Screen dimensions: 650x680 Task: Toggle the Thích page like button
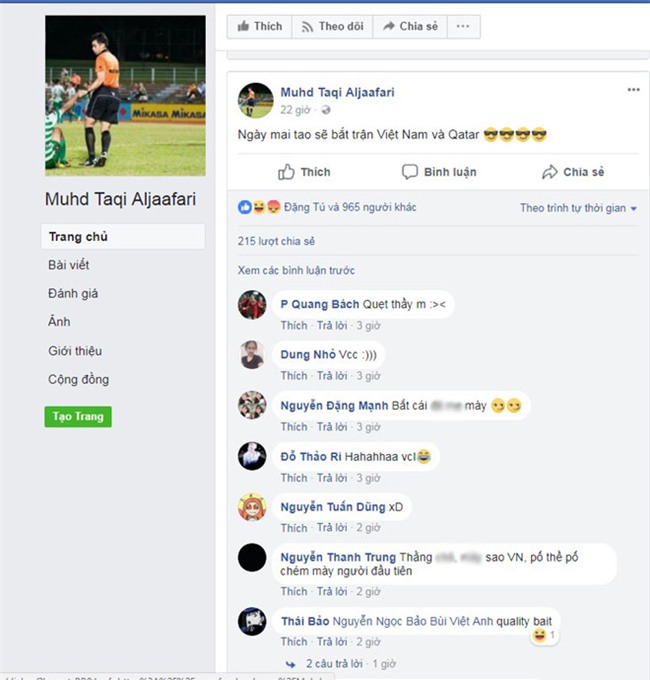tap(259, 27)
